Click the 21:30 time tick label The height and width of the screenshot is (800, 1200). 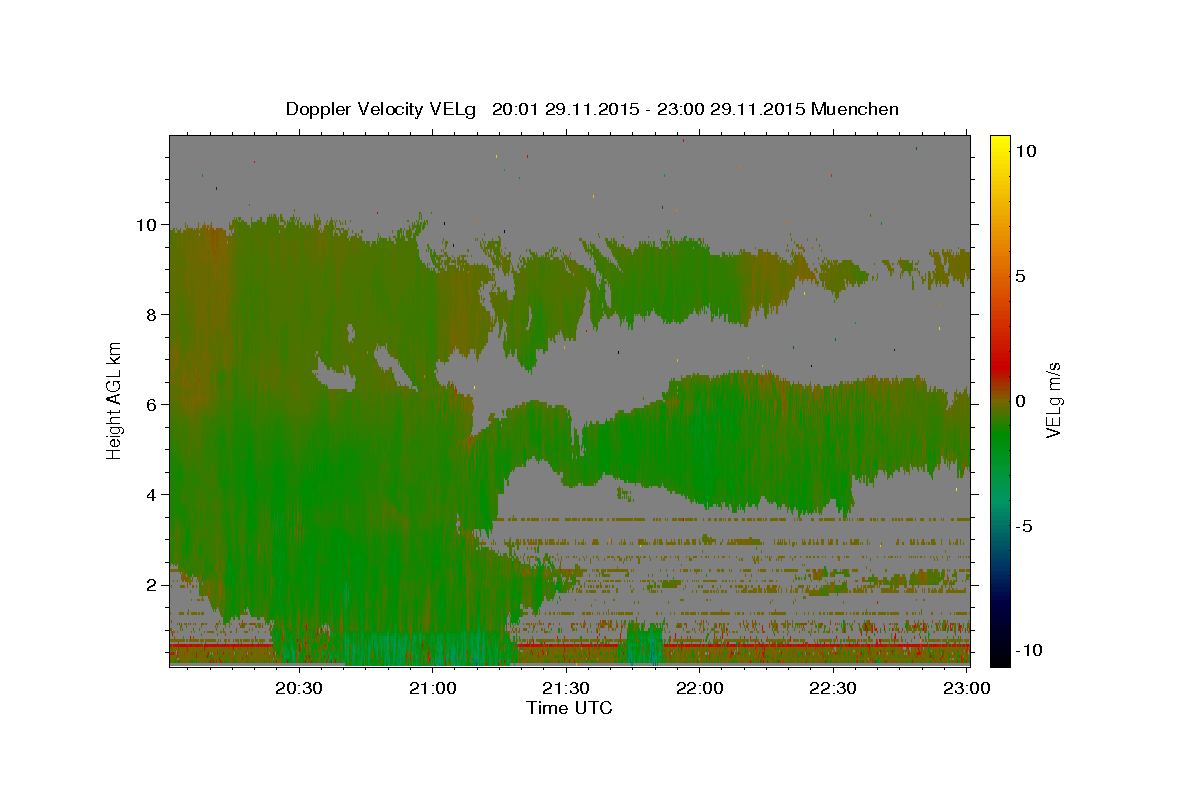pyautogui.click(x=566, y=688)
